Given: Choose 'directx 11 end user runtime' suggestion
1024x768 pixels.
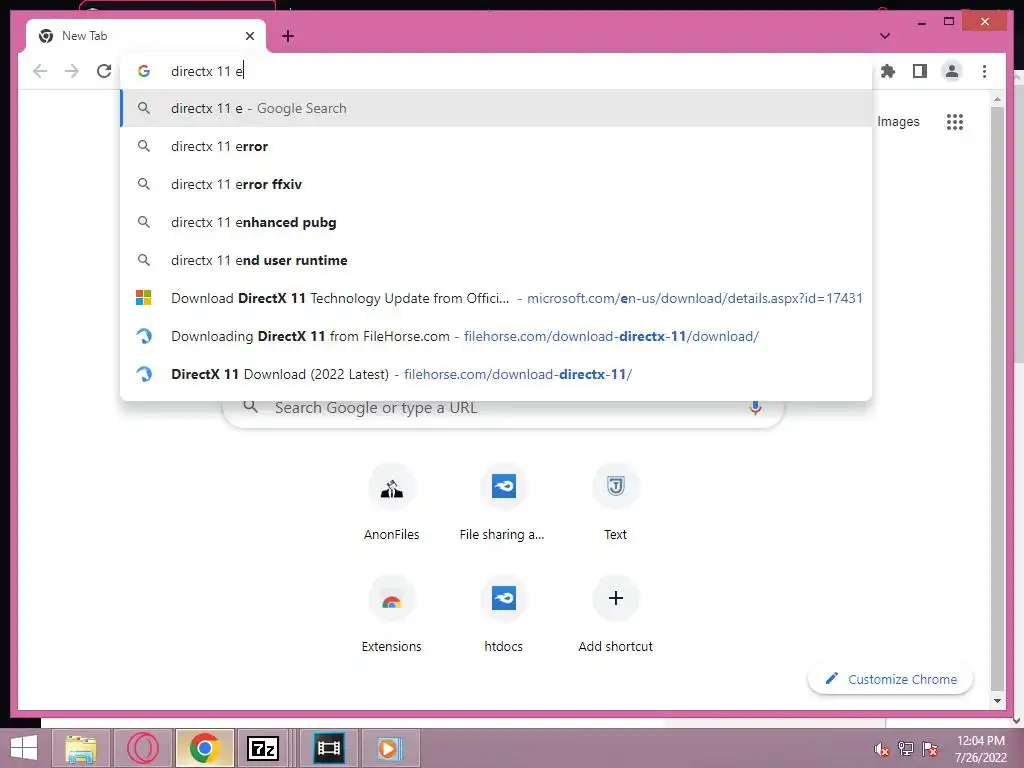Looking at the screenshot, I should click(496, 260).
